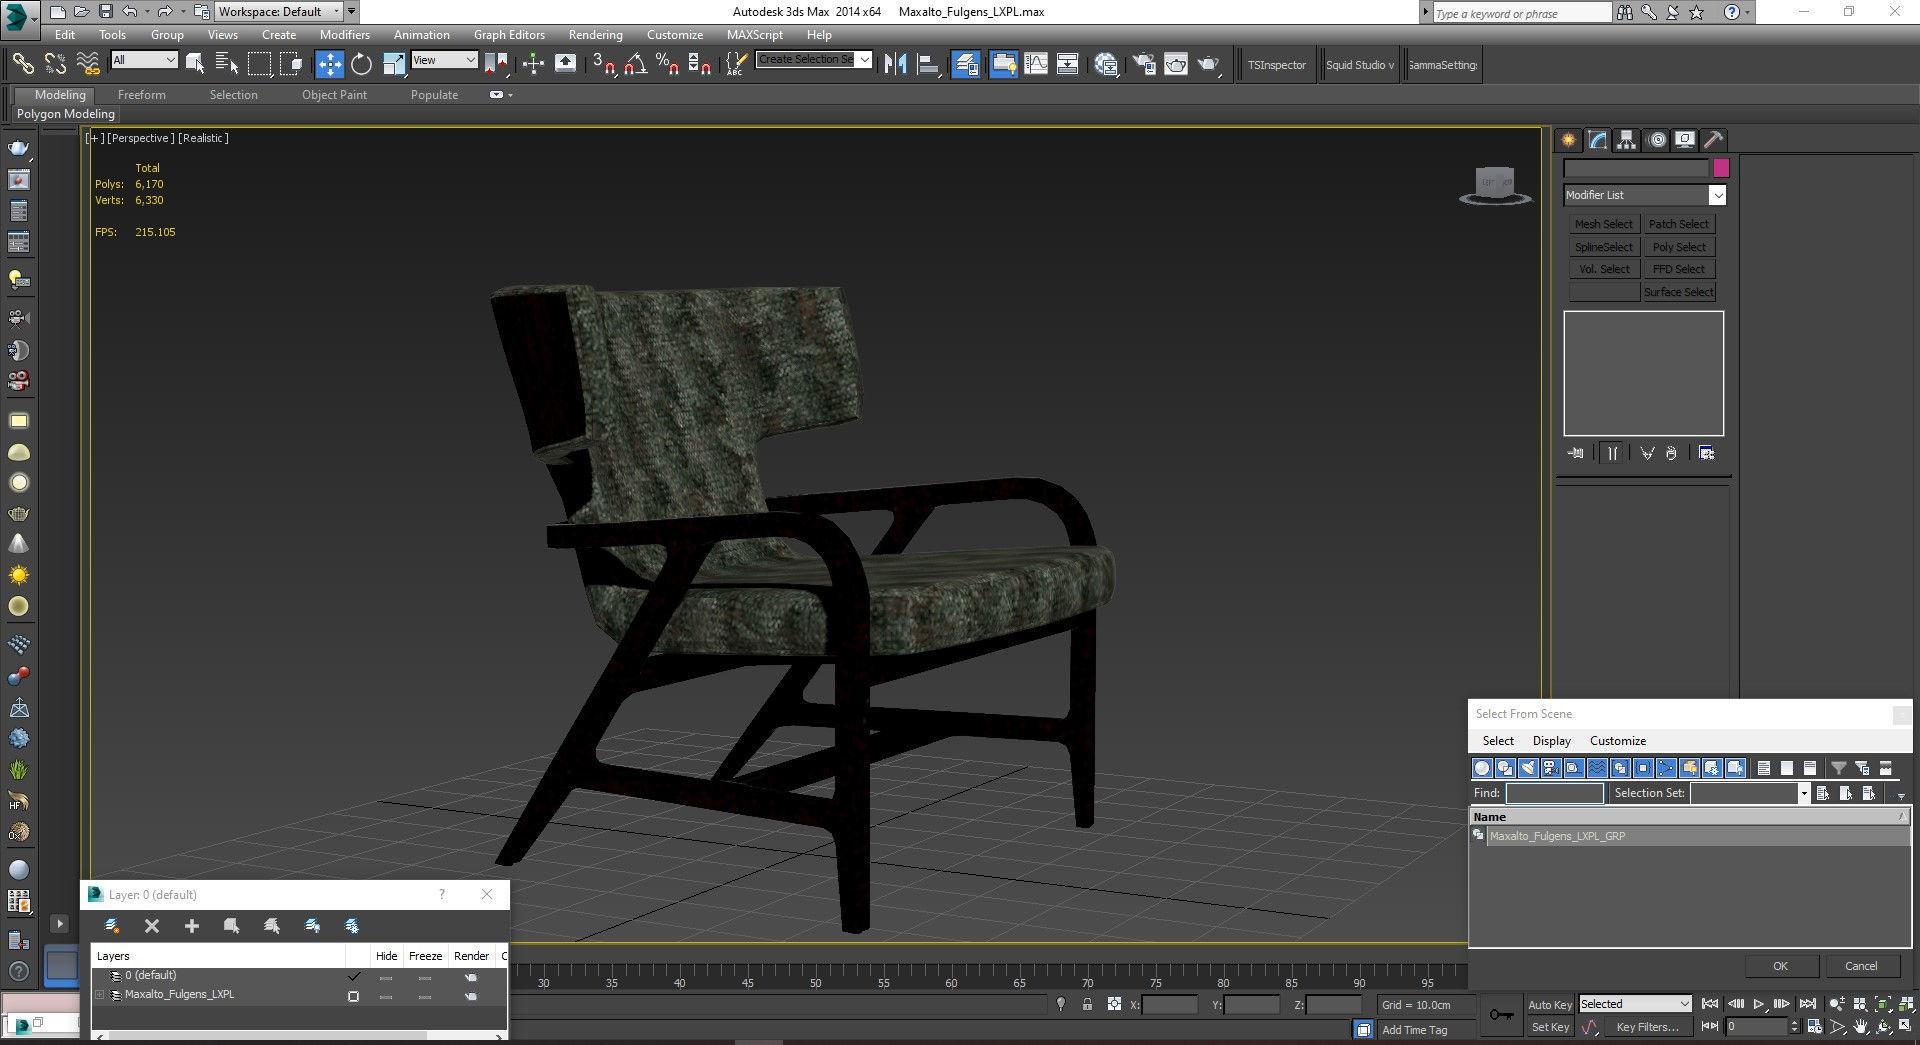Open the Graph Editors menu

point(509,34)
